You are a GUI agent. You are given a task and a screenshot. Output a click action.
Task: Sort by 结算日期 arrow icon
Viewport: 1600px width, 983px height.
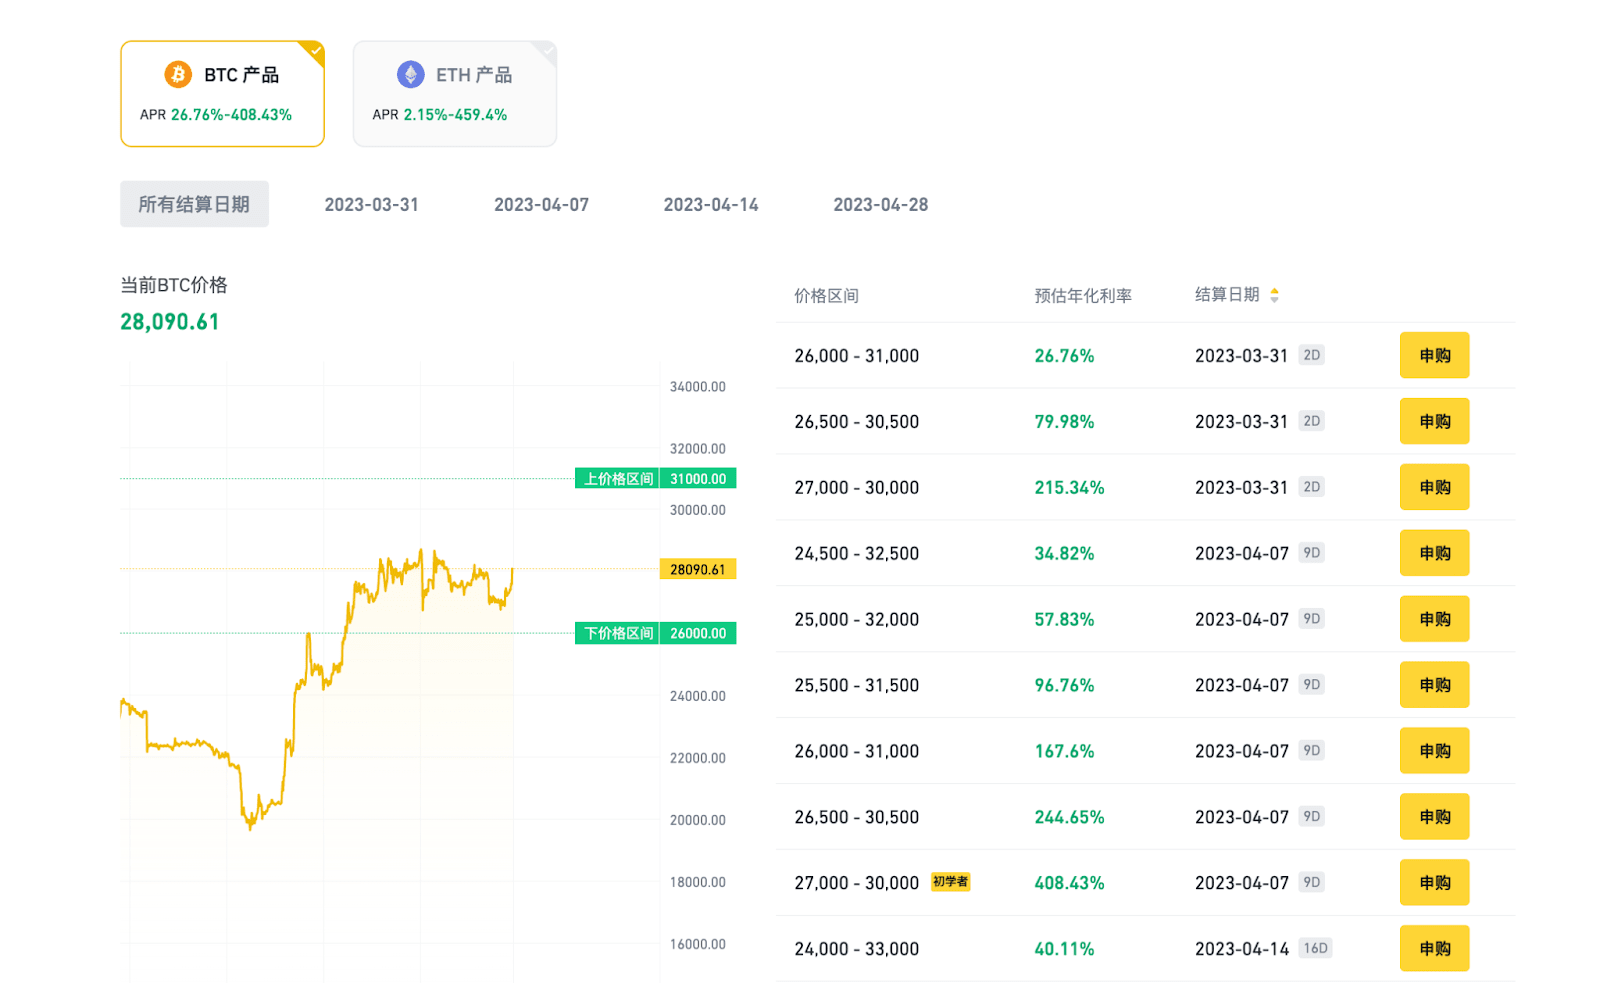point(1274,295)
